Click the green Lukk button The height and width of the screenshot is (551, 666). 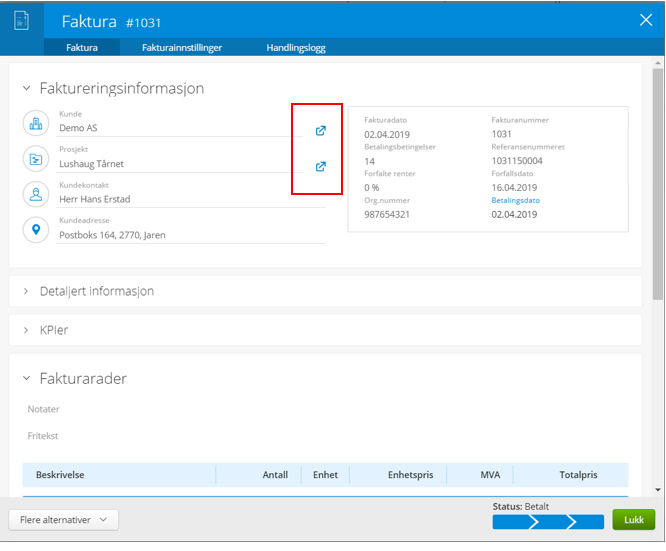[x=633, y=520]
